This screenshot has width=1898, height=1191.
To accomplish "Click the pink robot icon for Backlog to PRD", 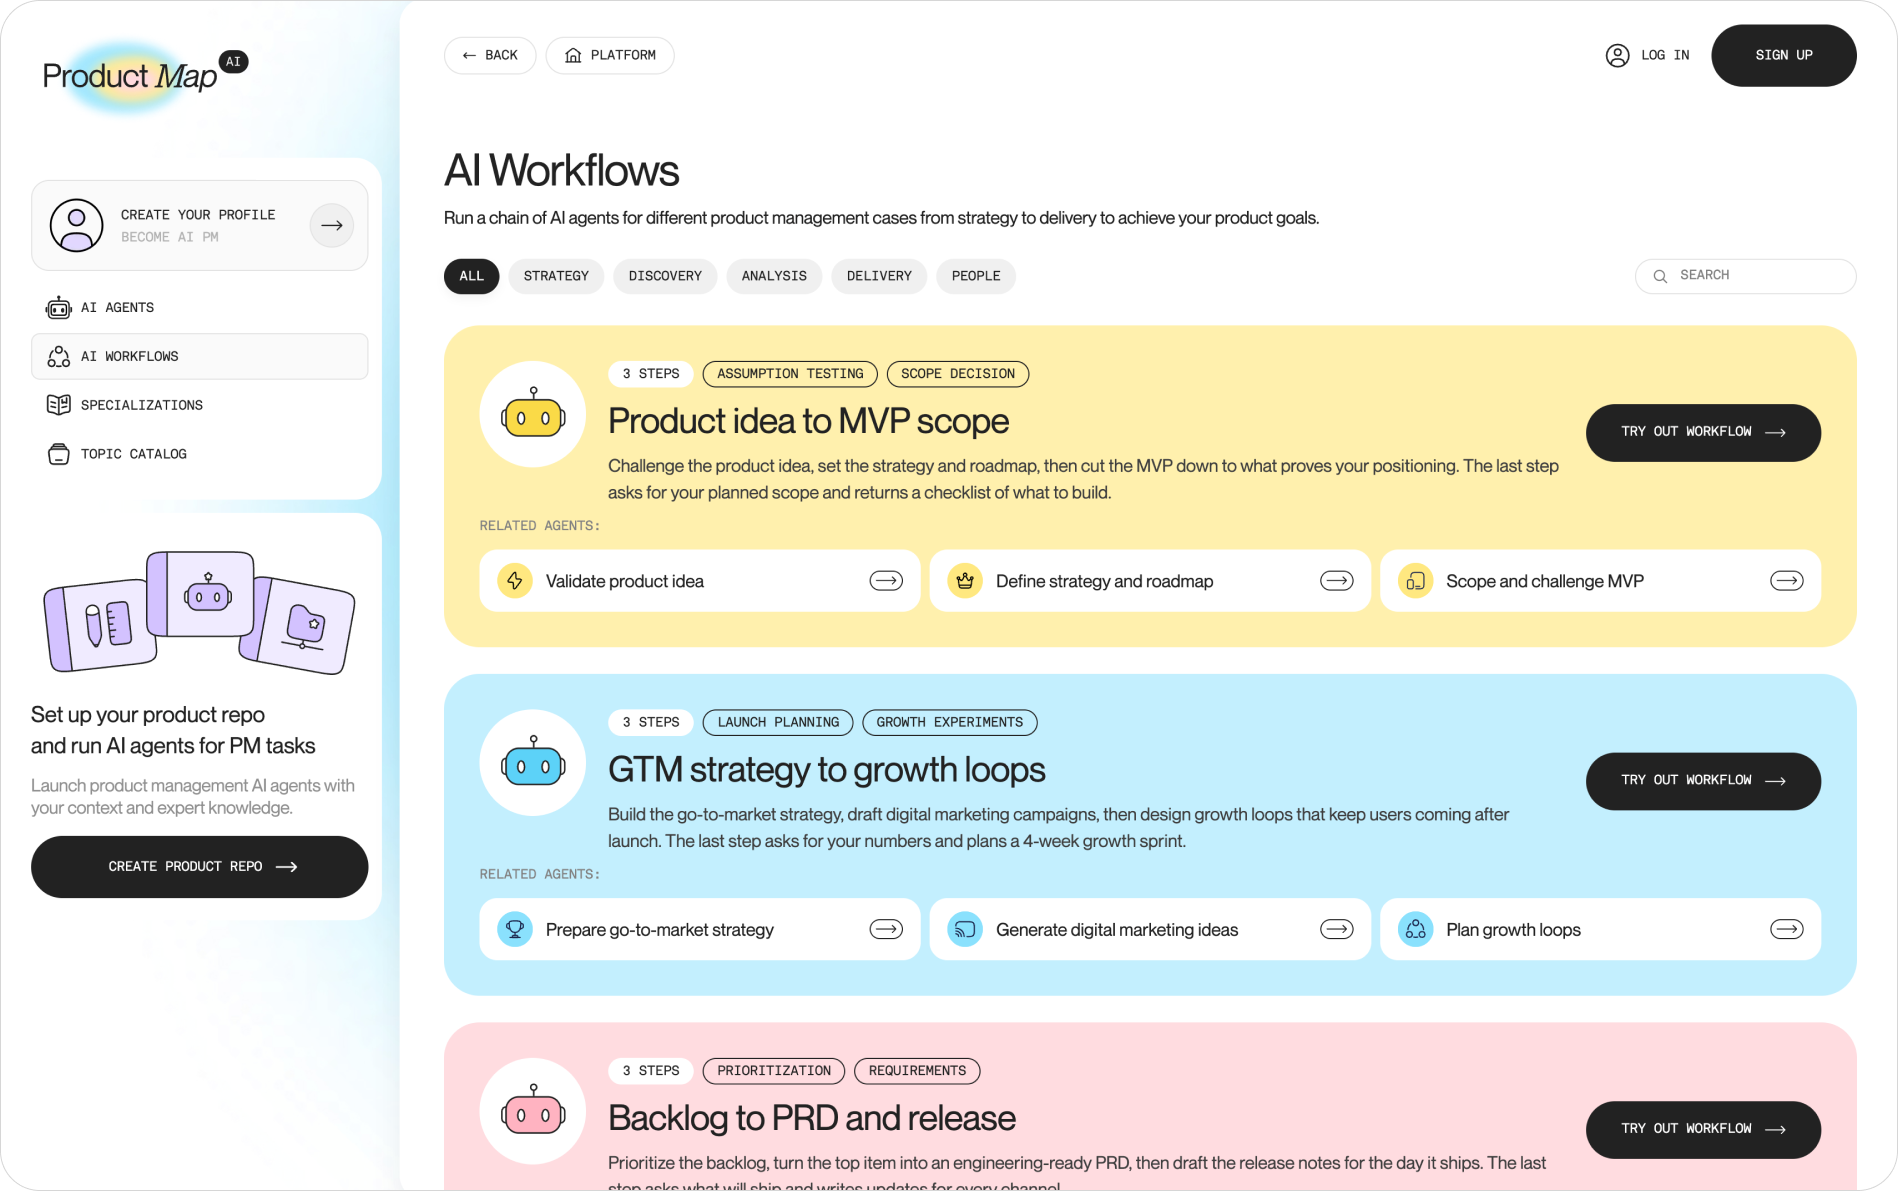I will pyautogui.click(x=533, y=1112).
